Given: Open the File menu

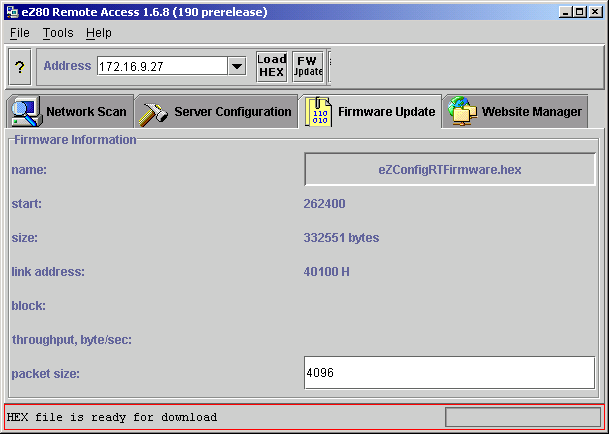Looking at the screenshot, I should (20, 33).
